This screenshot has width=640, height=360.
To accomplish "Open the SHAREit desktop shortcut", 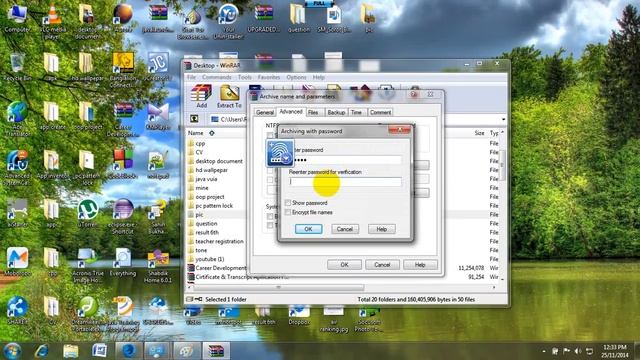I will click(17, 310).
